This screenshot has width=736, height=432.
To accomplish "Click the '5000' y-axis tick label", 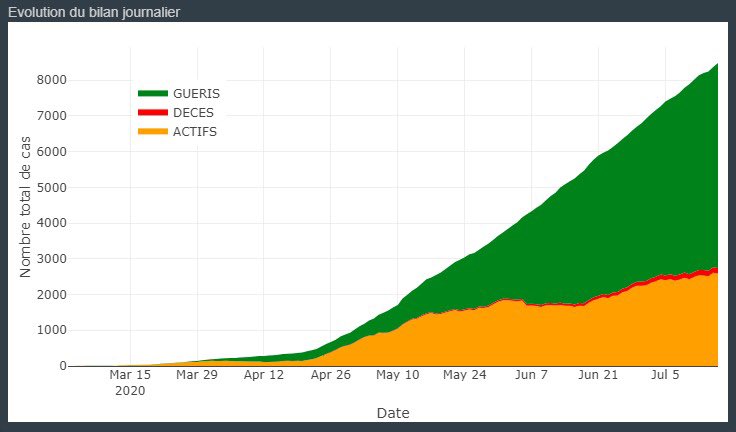I will [x=52, y=187].
